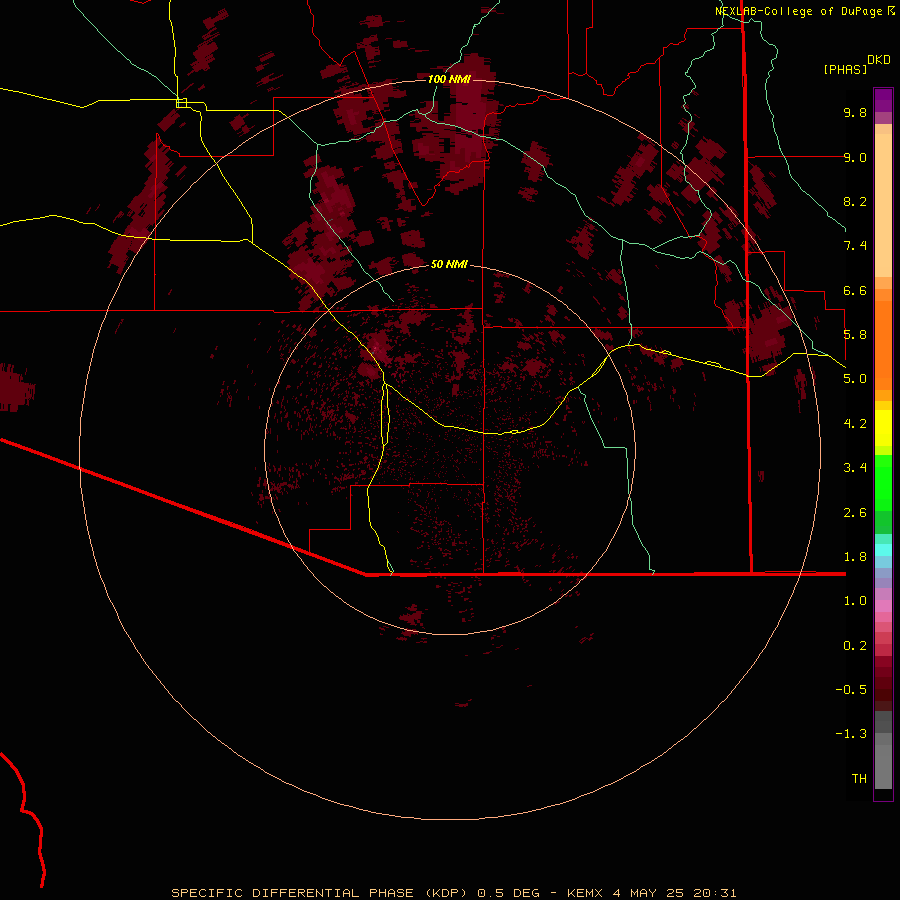Pick the gray TH color bar segment
This screenshot has height=900, width=900.
(883, 767)
